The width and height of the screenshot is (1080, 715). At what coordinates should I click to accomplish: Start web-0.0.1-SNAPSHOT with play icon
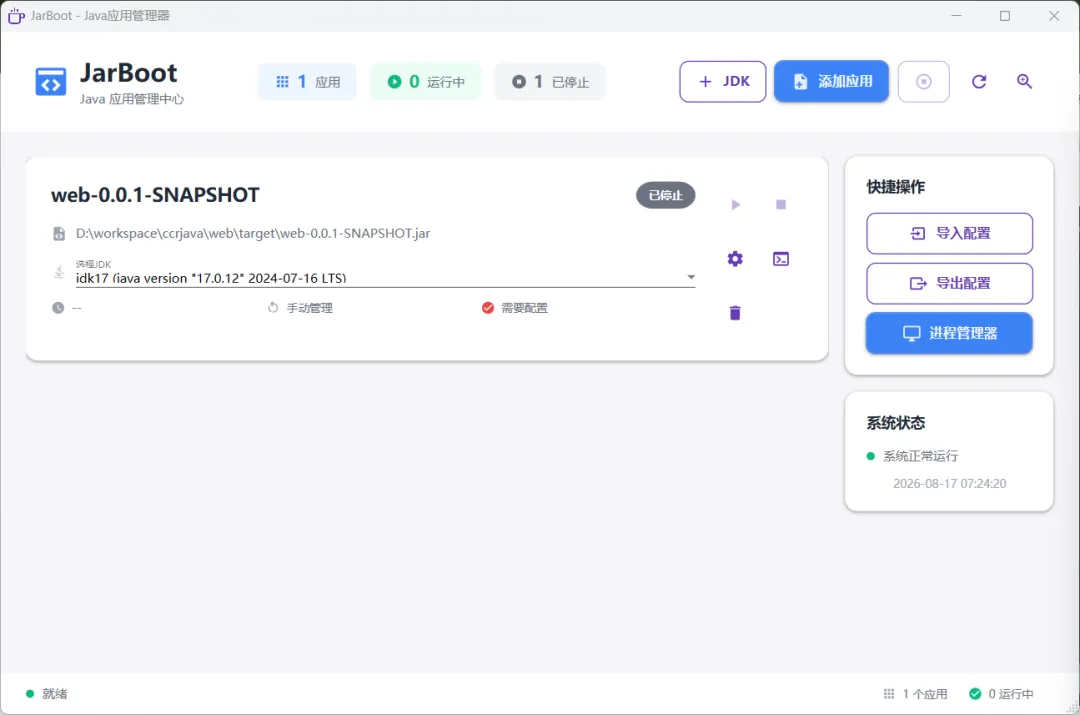pyautogui.click(x=736, y=205)
